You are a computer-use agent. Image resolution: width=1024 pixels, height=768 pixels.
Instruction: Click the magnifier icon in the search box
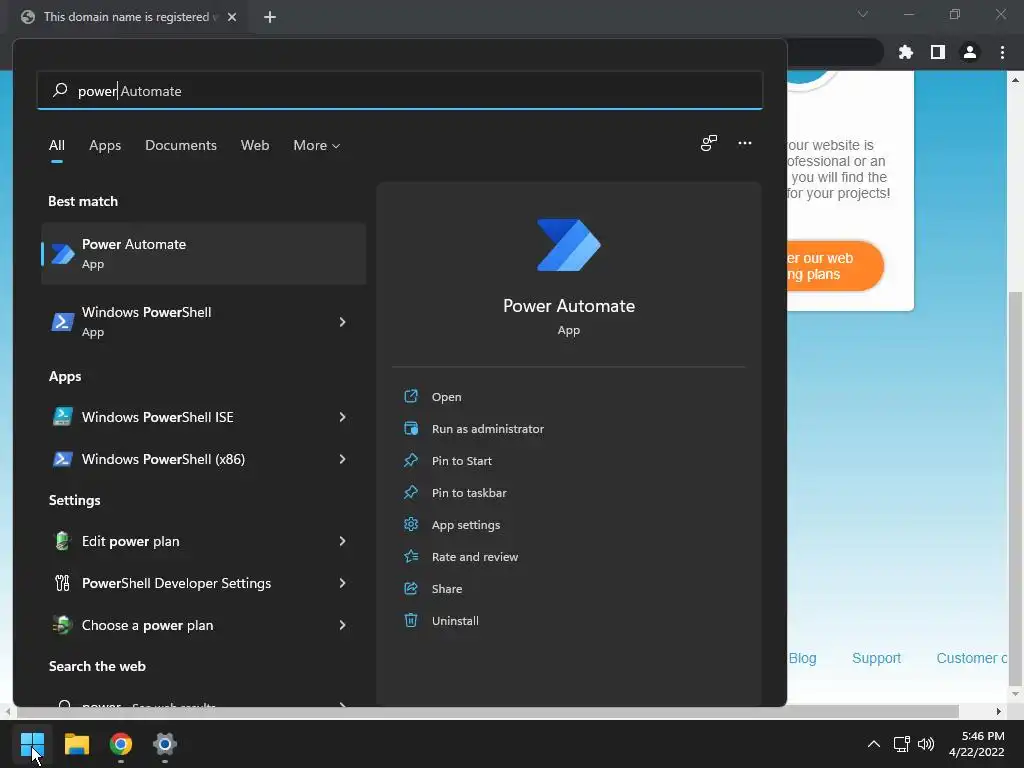(x=60, y=89)
